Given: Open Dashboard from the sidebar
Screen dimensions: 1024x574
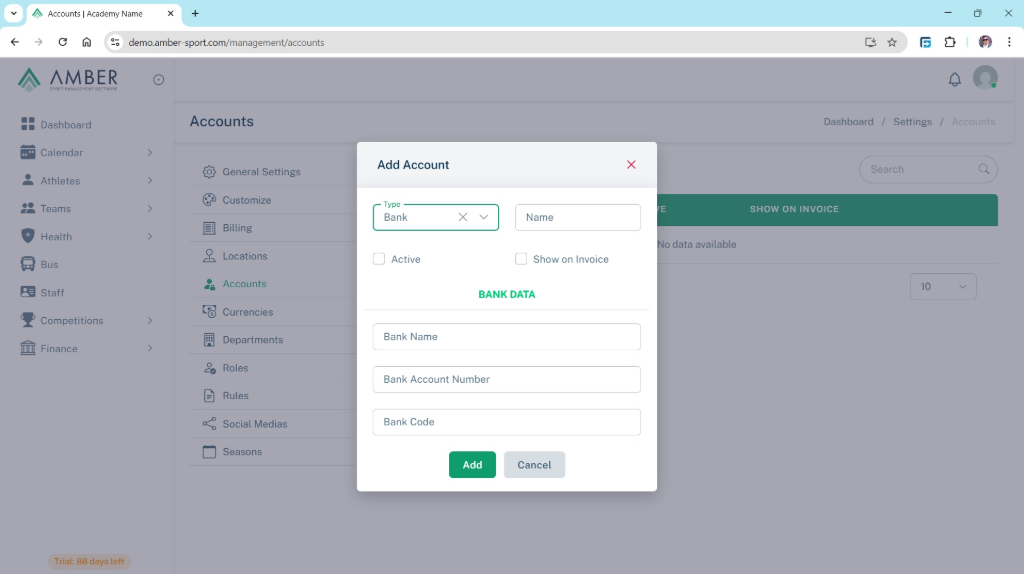Looking at the screenshot, I should pos(65,125).
